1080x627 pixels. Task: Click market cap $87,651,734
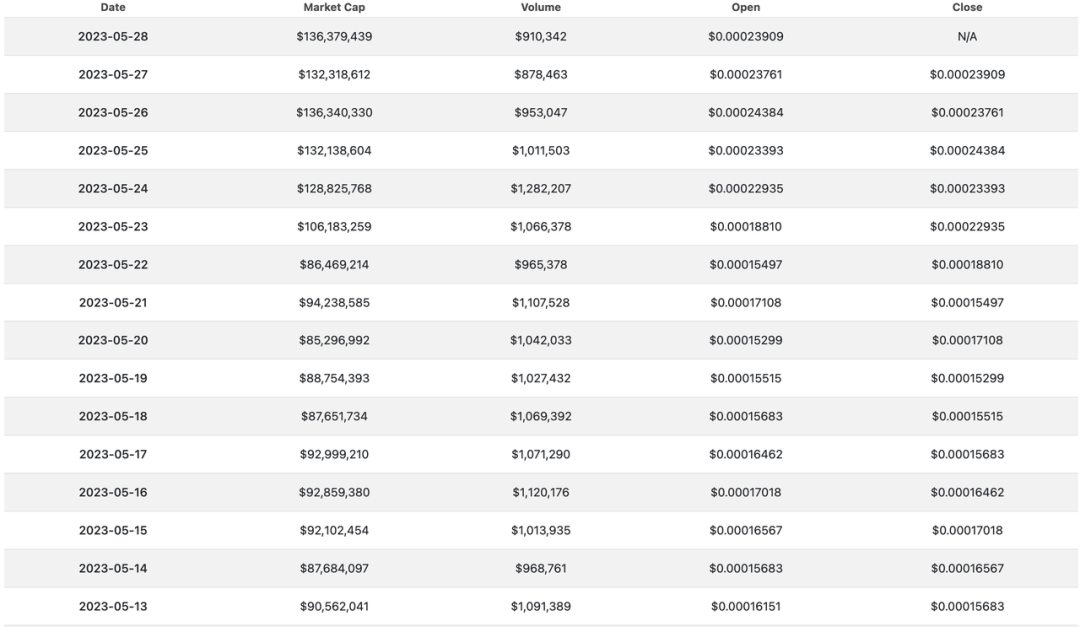(334, 416)
